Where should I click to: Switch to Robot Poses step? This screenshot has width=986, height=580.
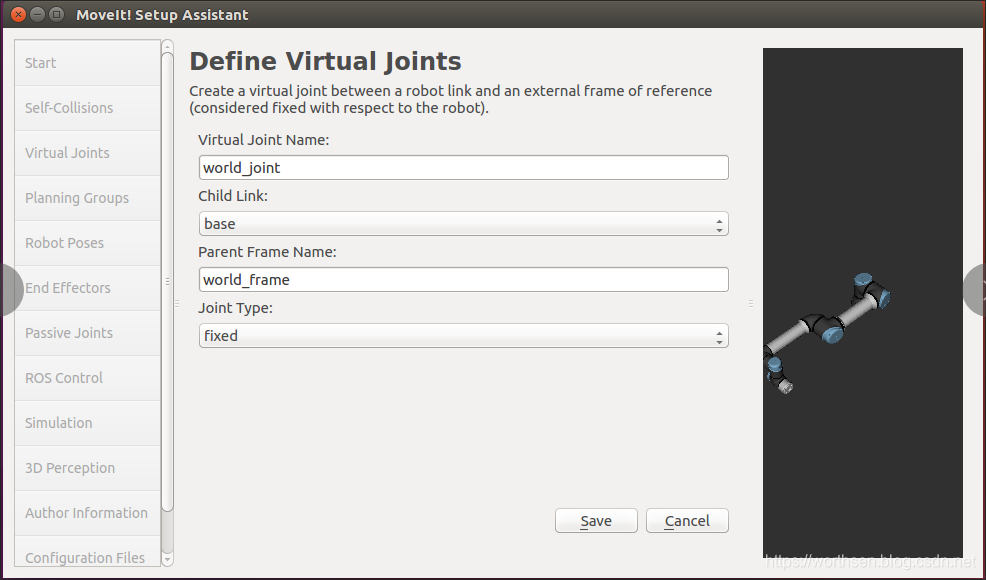pos(87,243)
